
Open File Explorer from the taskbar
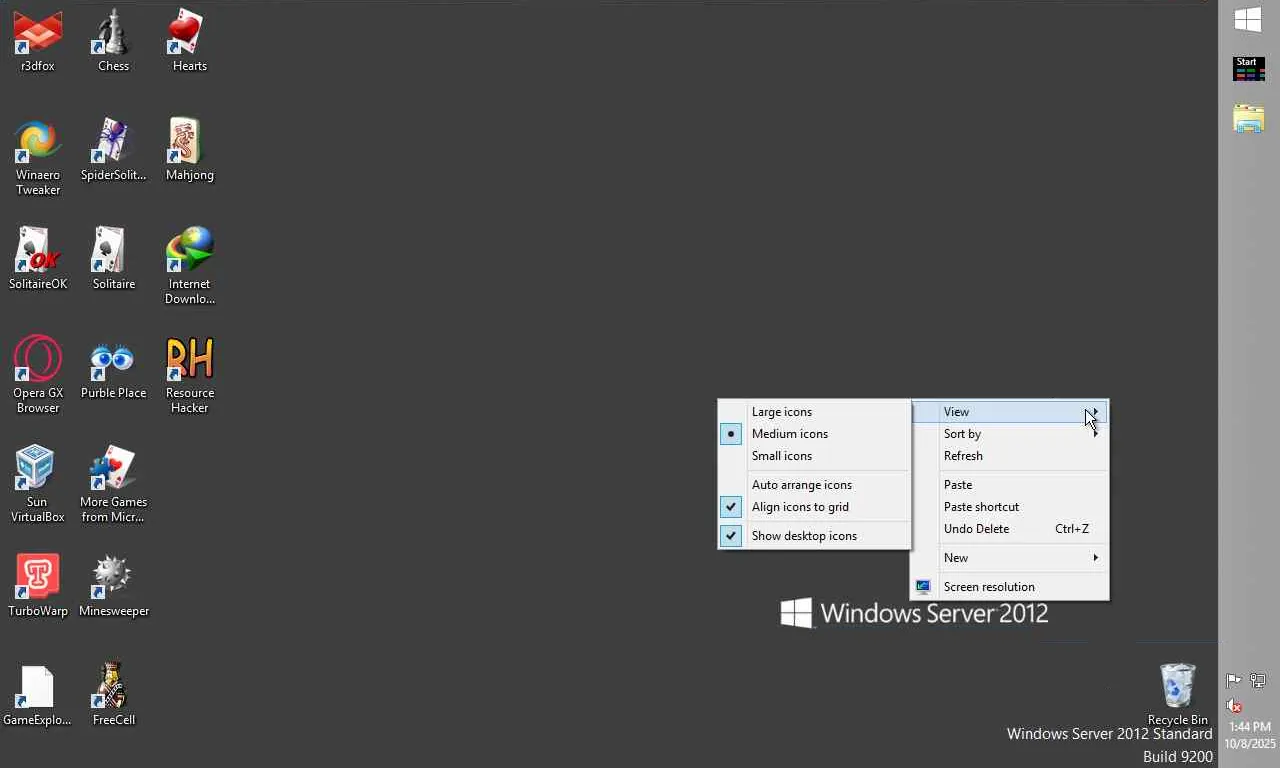tap(1248, 119)
